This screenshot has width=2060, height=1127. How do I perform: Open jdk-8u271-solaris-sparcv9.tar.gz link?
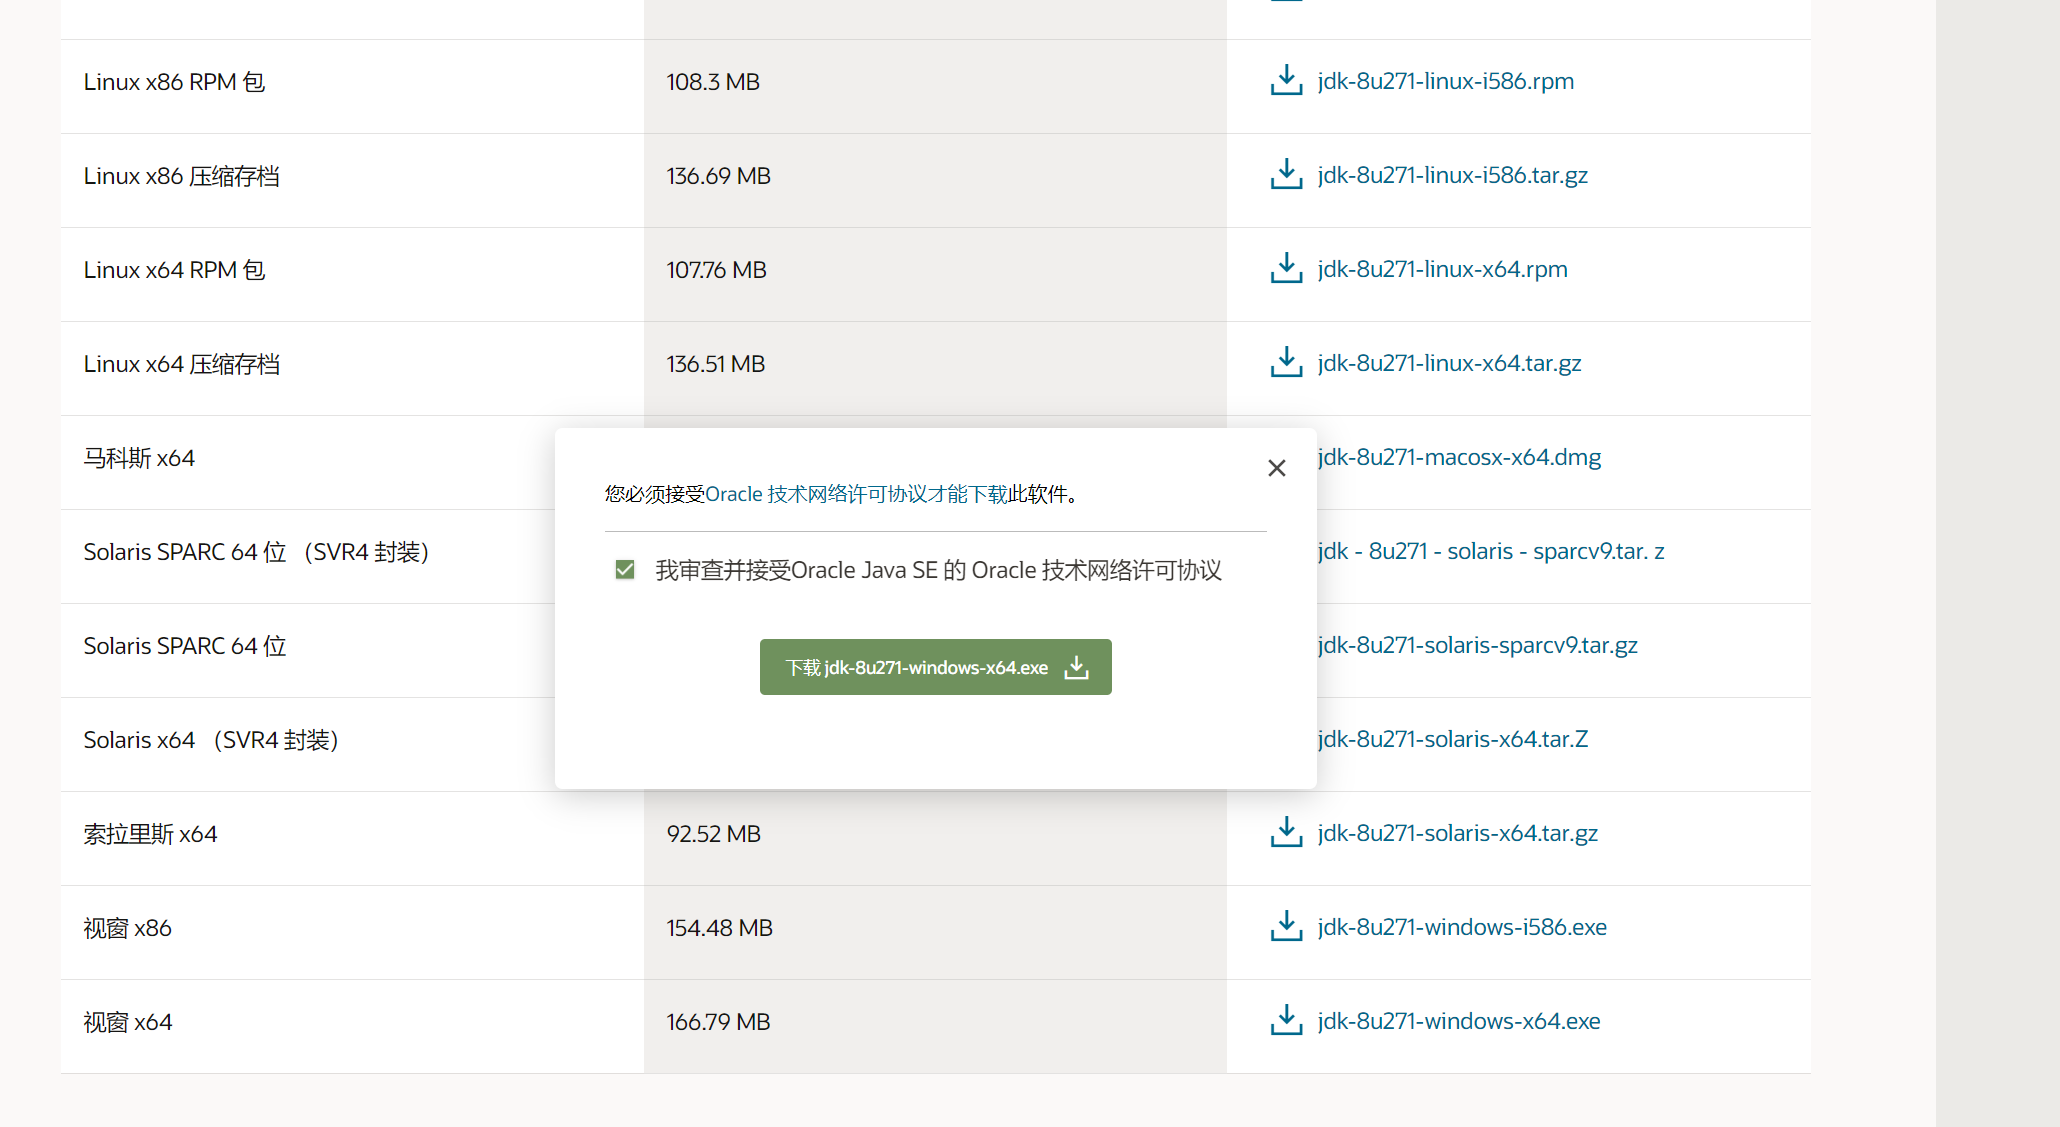tap(1478, 645)
